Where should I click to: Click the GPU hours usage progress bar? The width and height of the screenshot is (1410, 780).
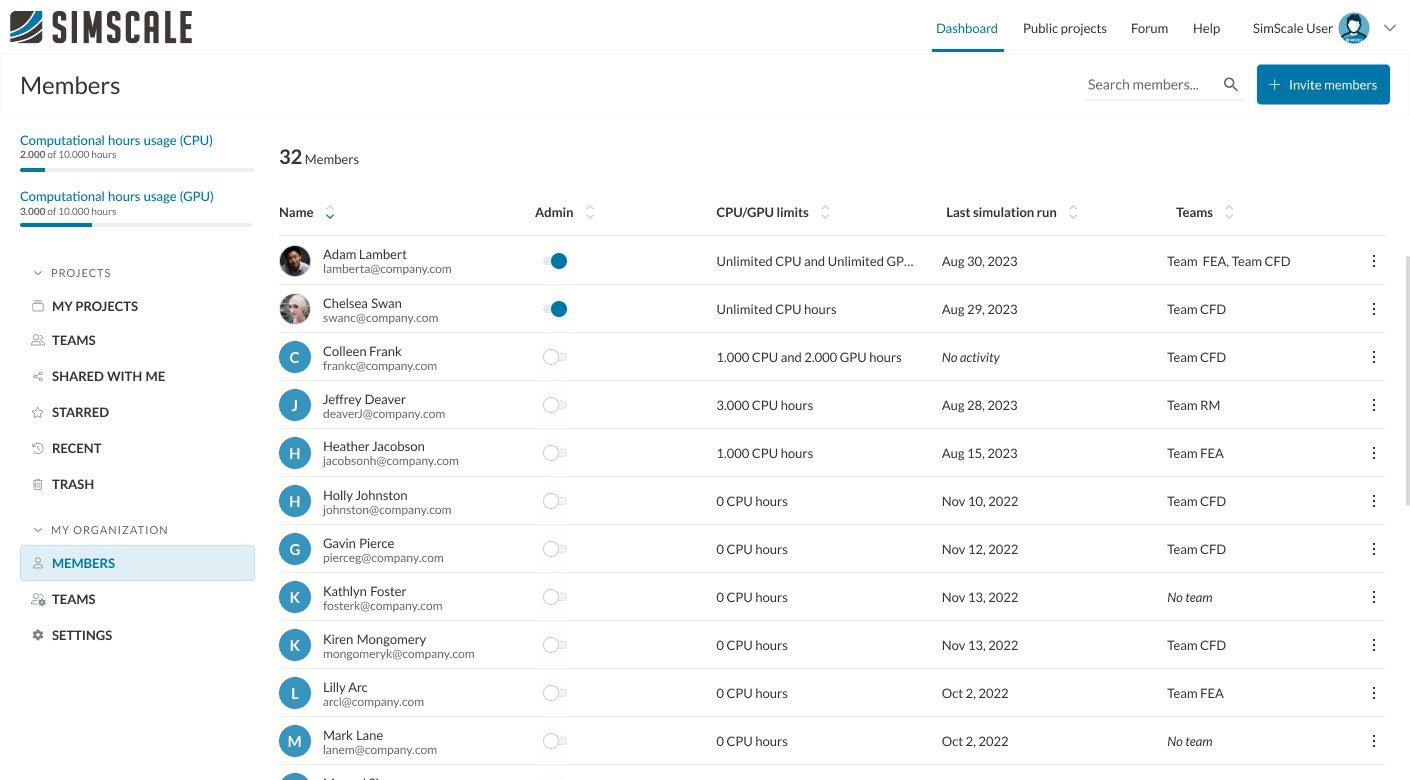[x=137, y=225]
